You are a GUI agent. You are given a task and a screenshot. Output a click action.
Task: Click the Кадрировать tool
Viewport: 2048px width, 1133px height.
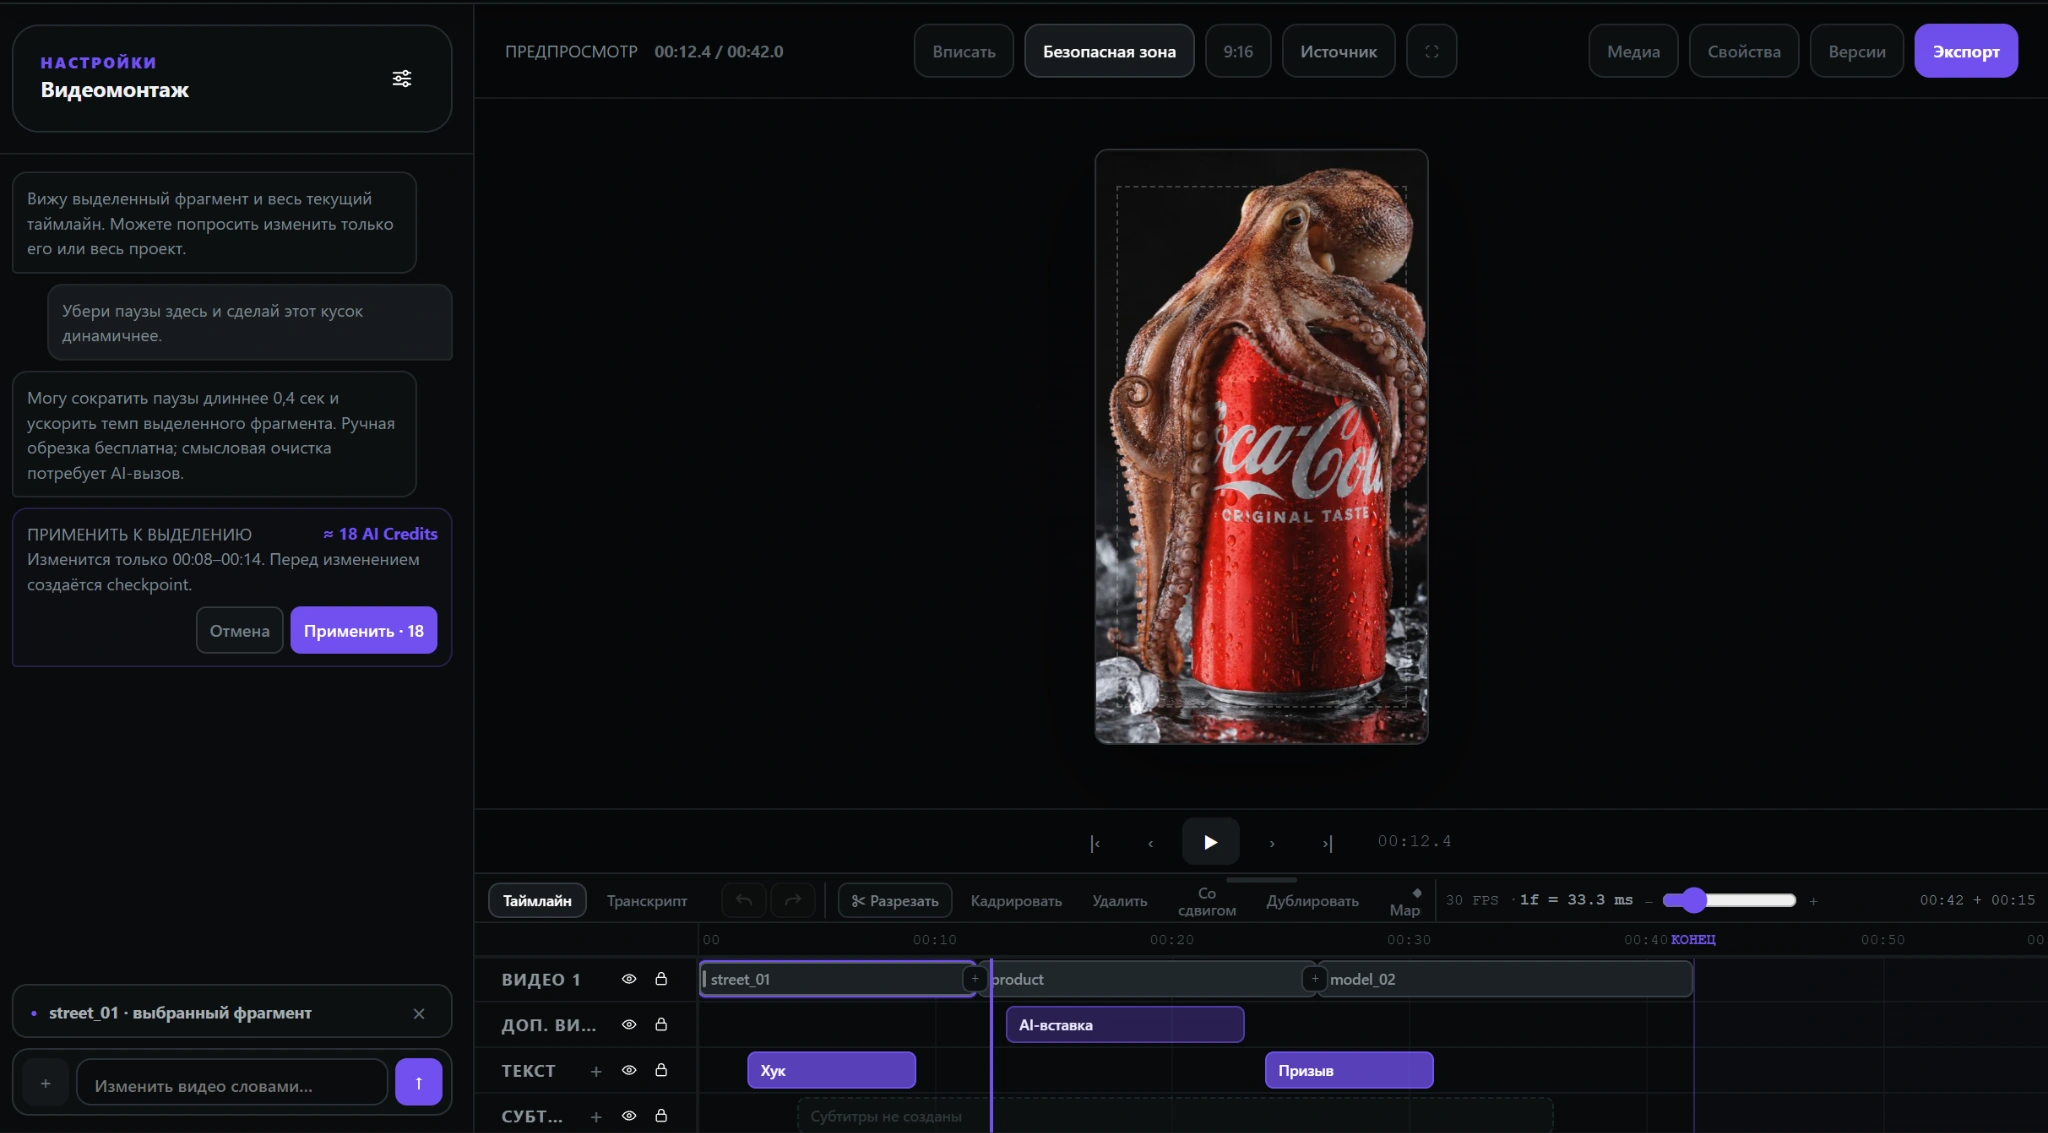tap(1016, 901)
